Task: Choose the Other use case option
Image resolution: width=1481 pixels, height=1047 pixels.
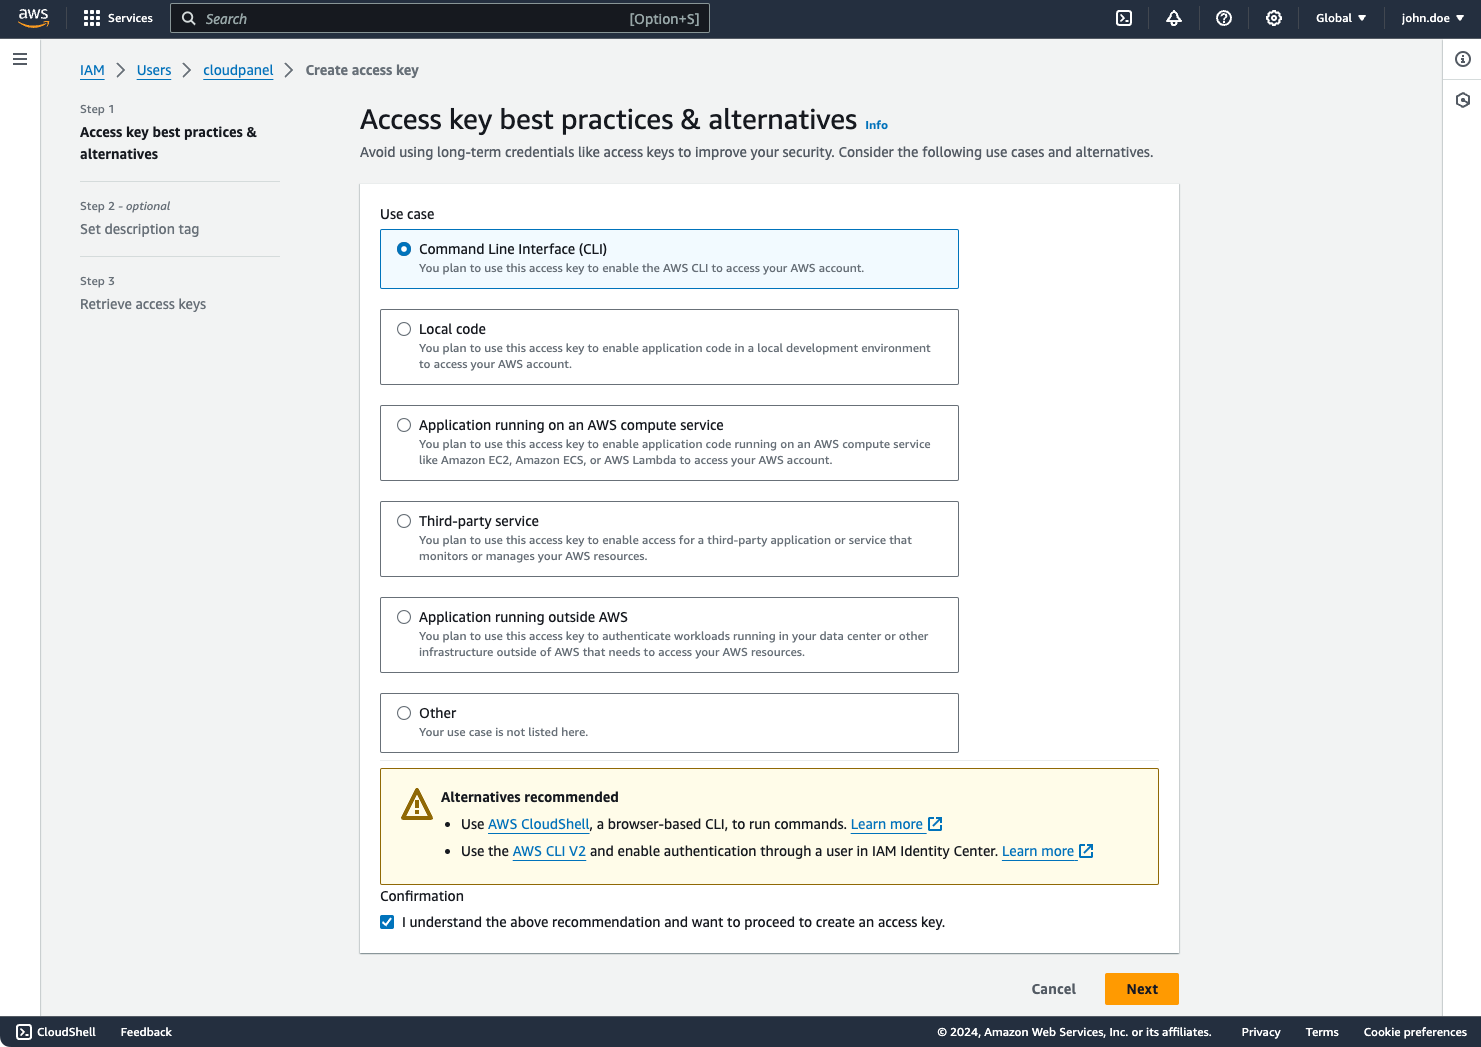Action: pos(404,713)
